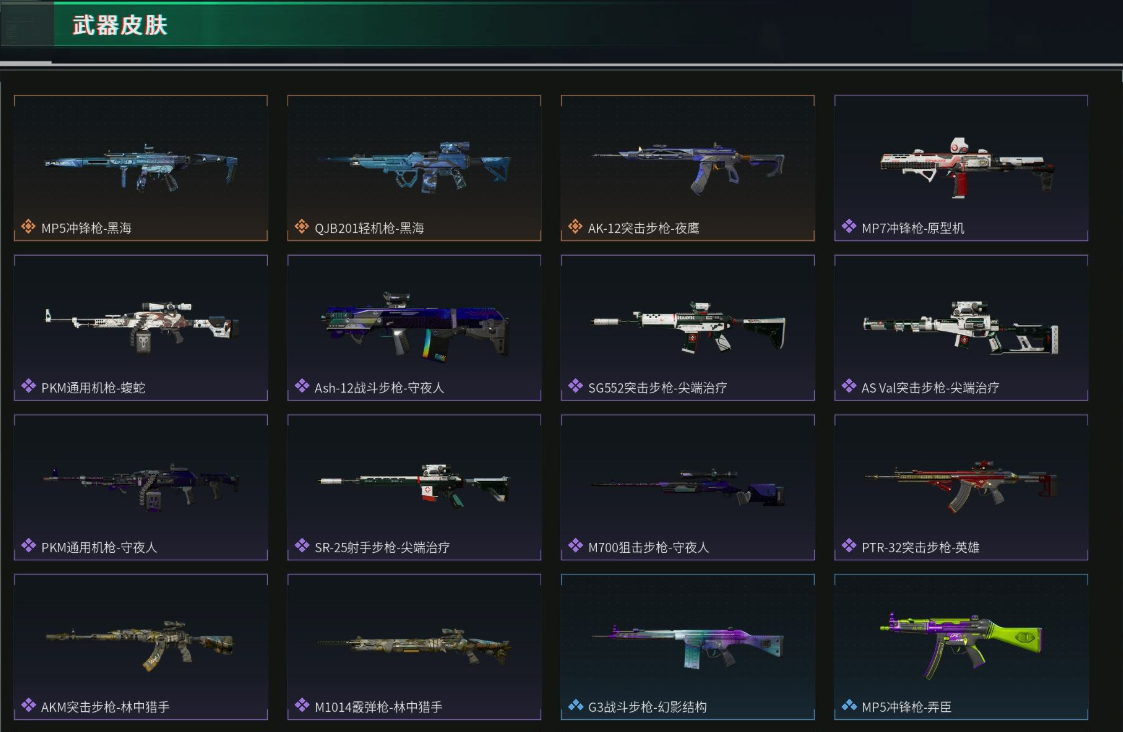Click blue rarity icon beside G3战斗步枪-幻影结构
Image resolution: width=1123 pixels, height=732 pixels.
(x=575, y=706)
